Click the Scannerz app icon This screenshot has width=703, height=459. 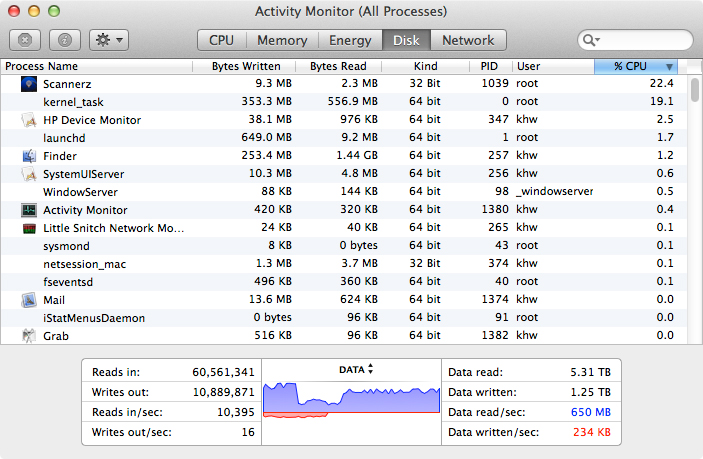pyautogui.click(x=29, y=84)
